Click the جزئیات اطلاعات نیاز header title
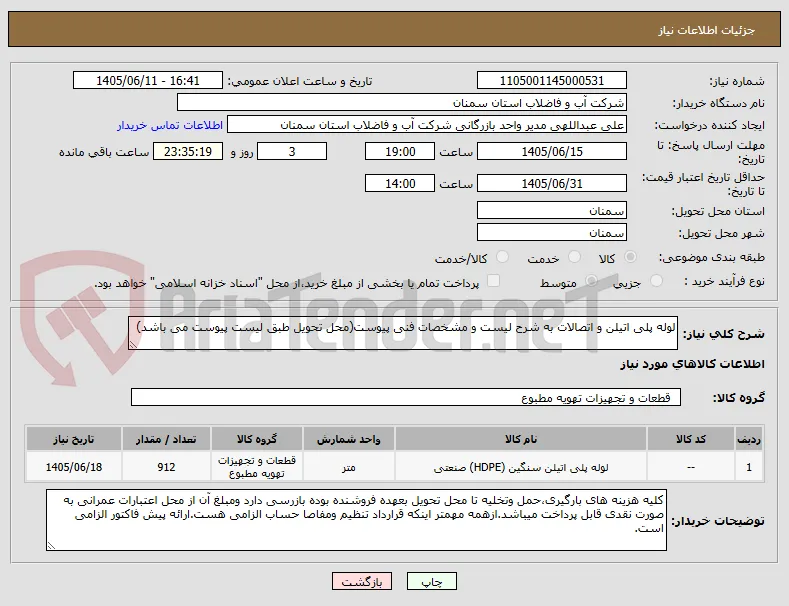Screen dimensions: 789x606 [706, 30]
